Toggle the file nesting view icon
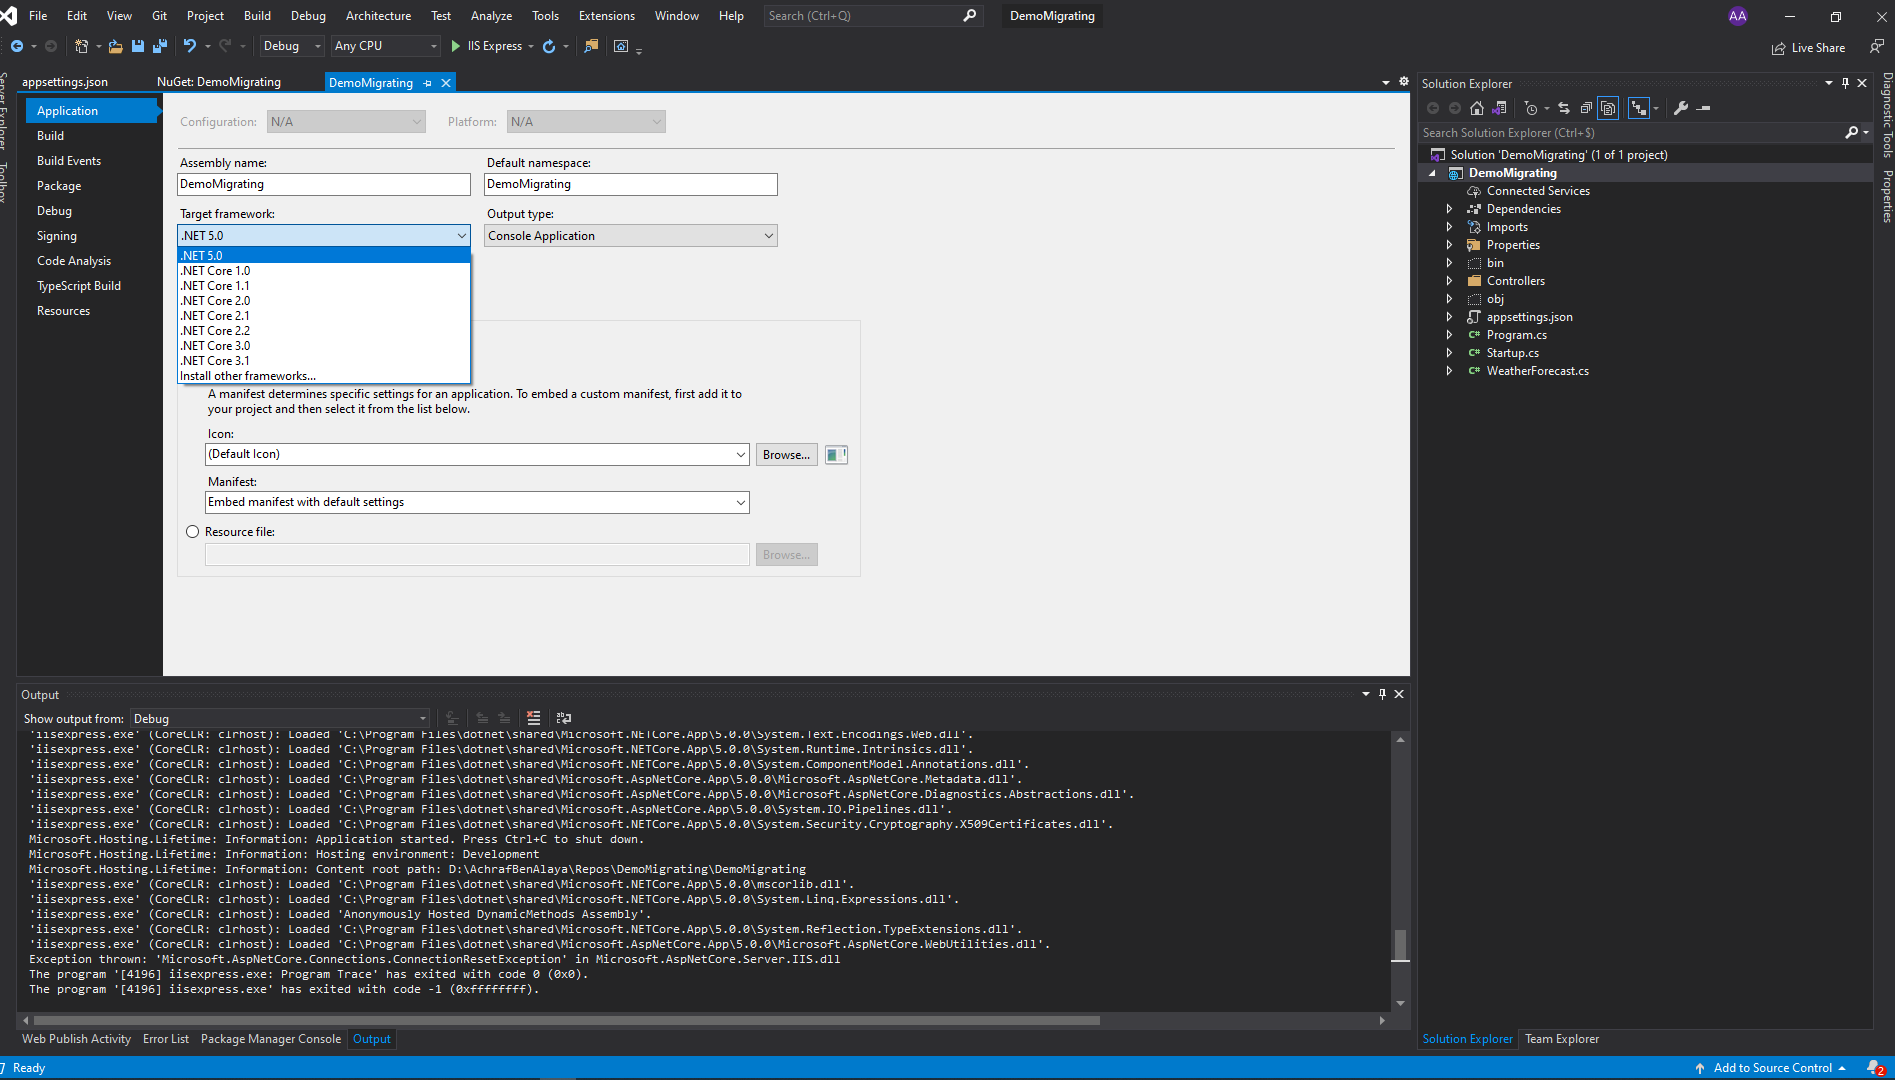 pyautogui.click(x=1639, y=108)
